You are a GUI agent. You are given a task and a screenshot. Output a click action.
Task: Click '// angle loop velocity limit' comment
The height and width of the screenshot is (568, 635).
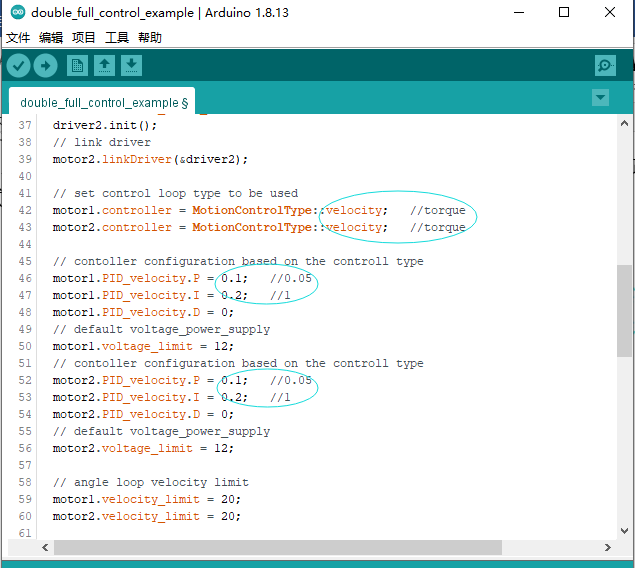[x=151, y=482]
